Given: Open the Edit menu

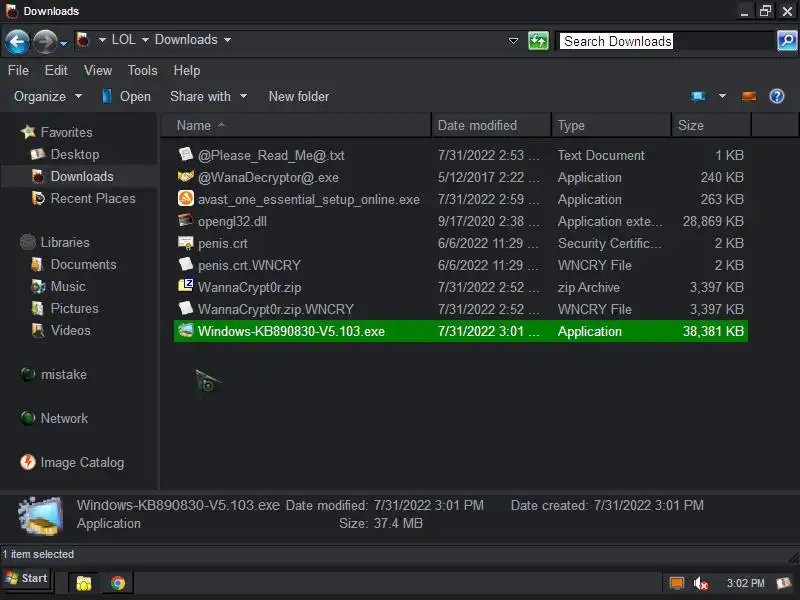Looking at the screenshot, I should click(56, 70).
